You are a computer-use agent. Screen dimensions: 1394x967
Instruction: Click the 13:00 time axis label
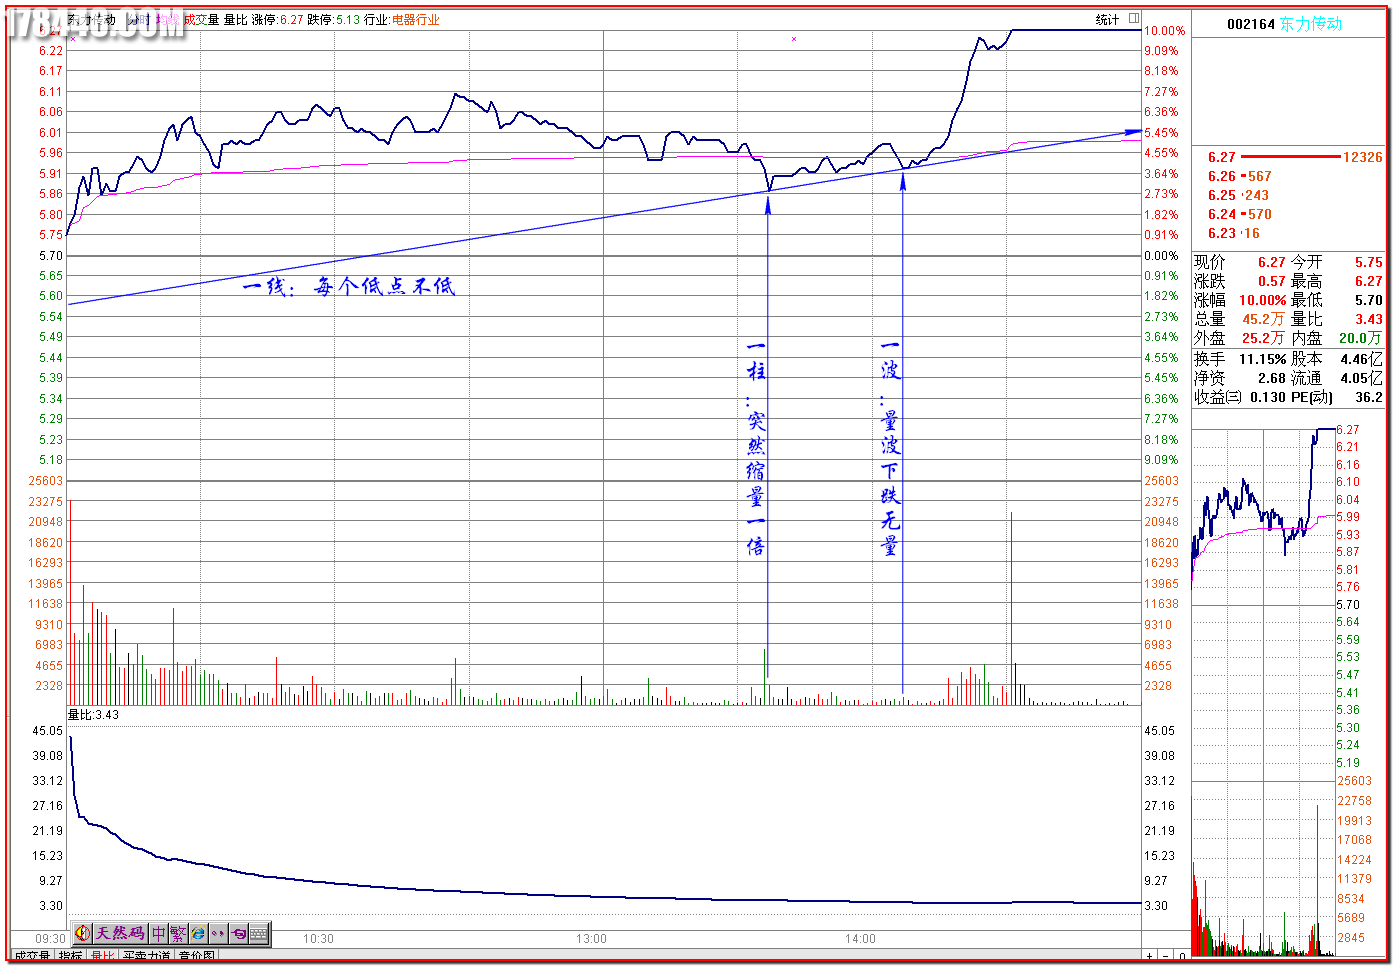click(x=591, y=939)
